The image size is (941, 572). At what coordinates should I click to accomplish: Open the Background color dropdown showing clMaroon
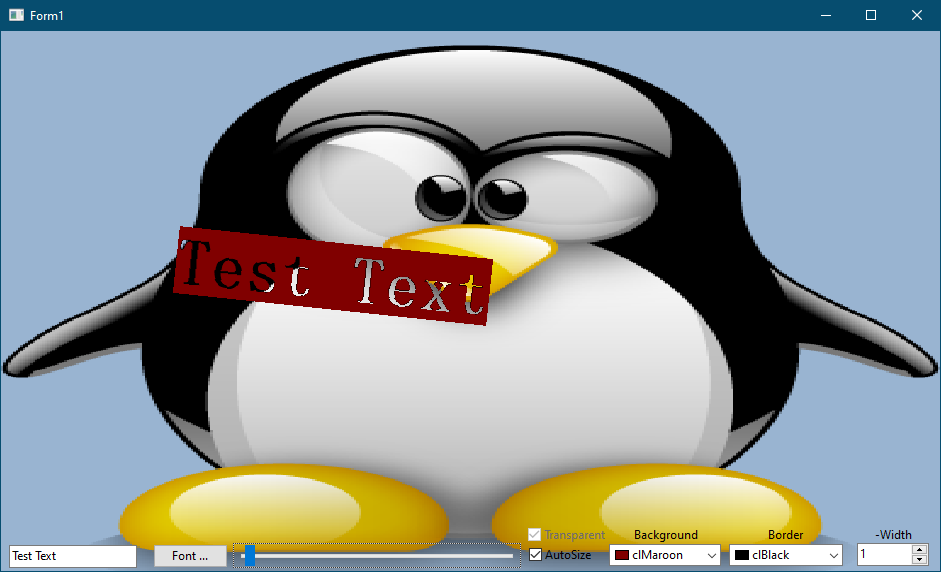coord(665,555)
